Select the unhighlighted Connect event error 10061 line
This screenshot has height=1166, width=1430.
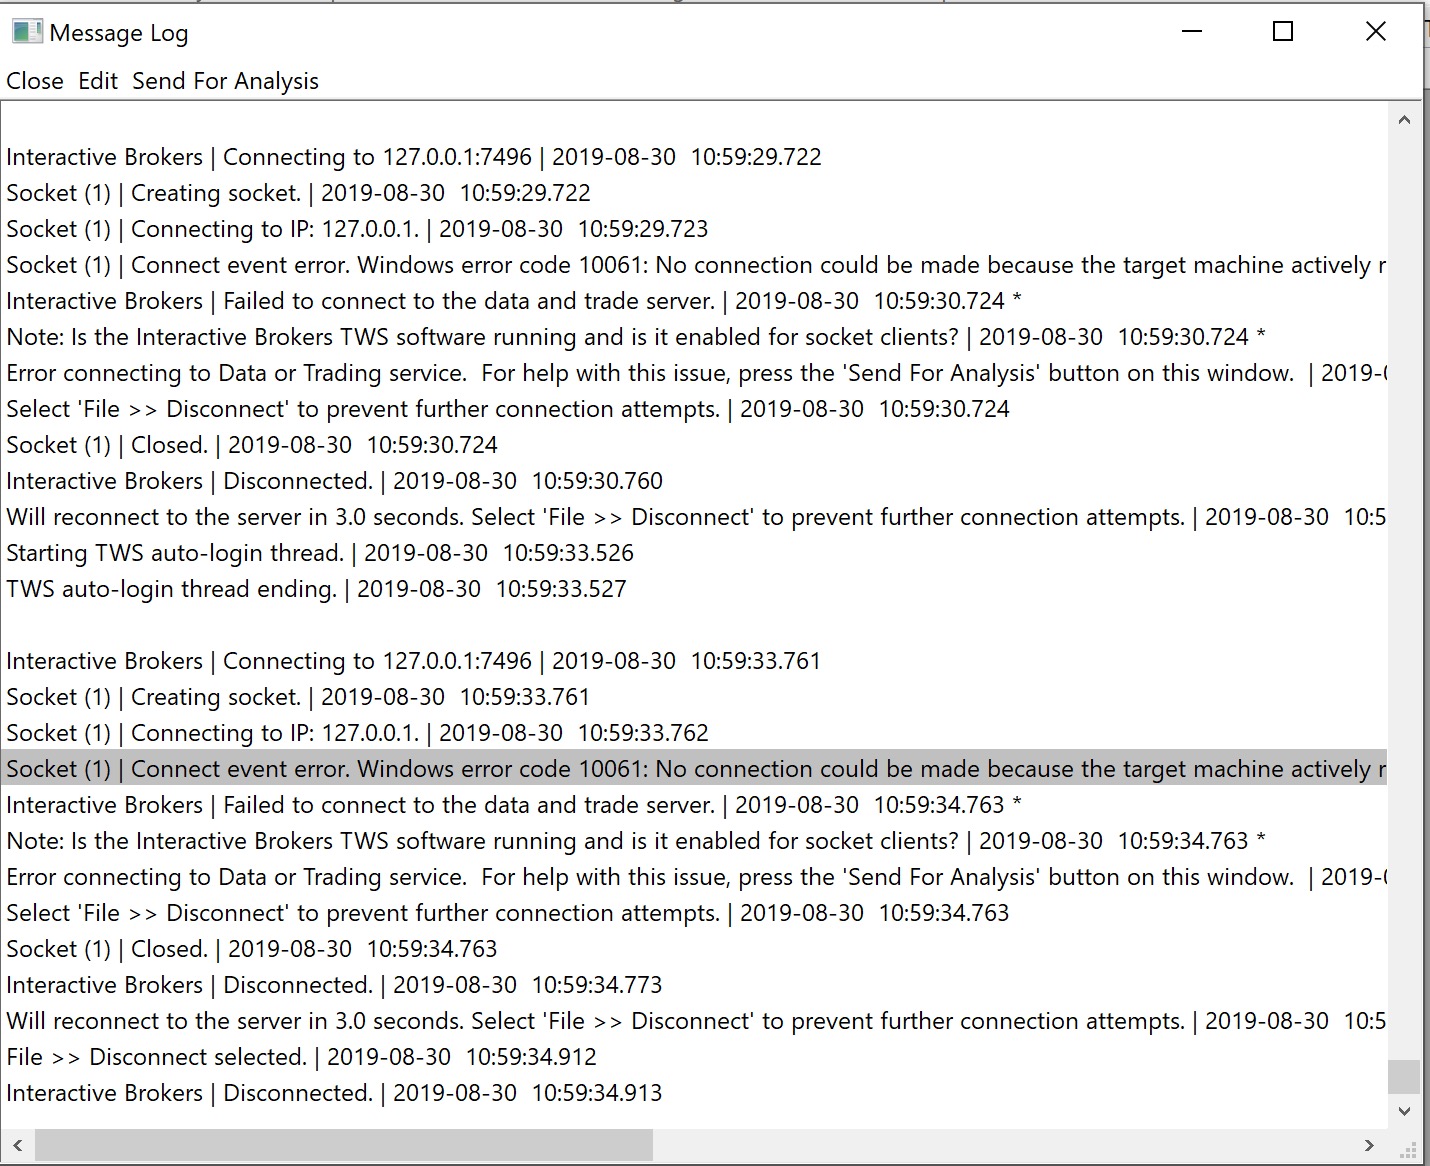coord(694,265)
